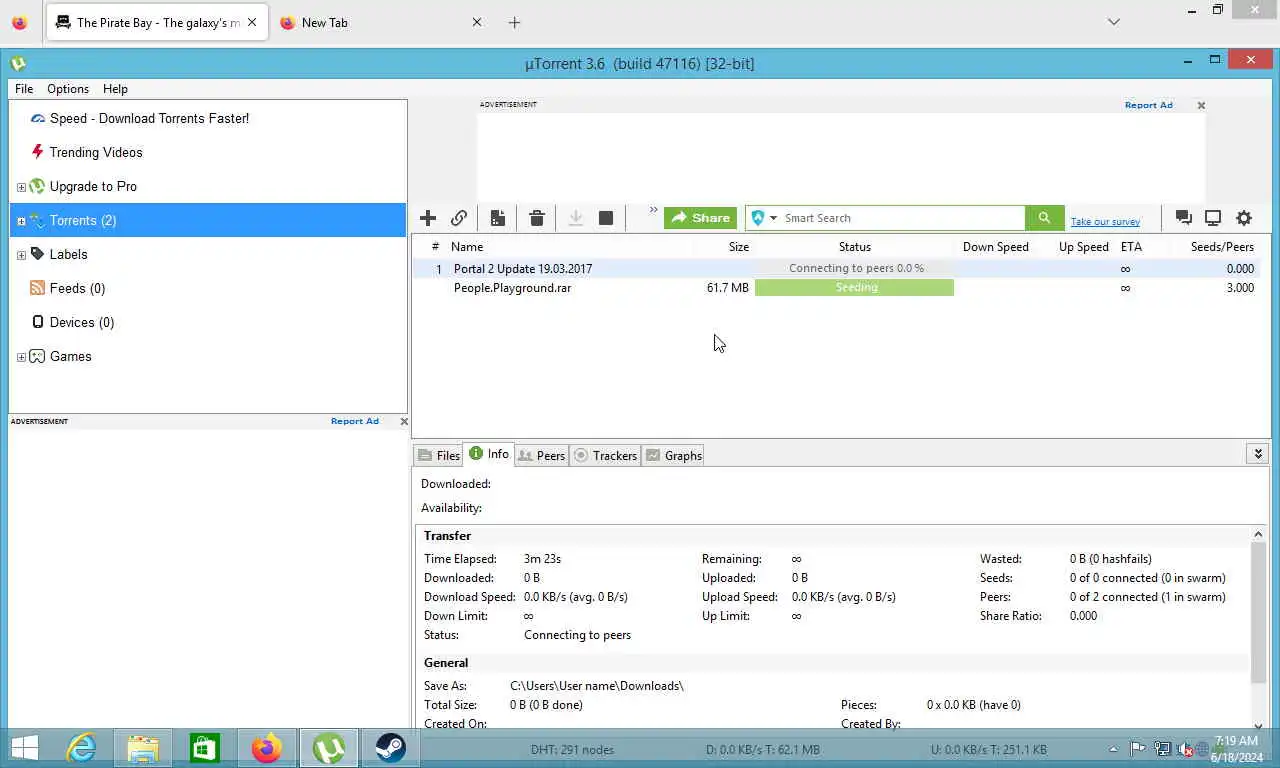Click the Seeding progress bar

pos(854,288)
